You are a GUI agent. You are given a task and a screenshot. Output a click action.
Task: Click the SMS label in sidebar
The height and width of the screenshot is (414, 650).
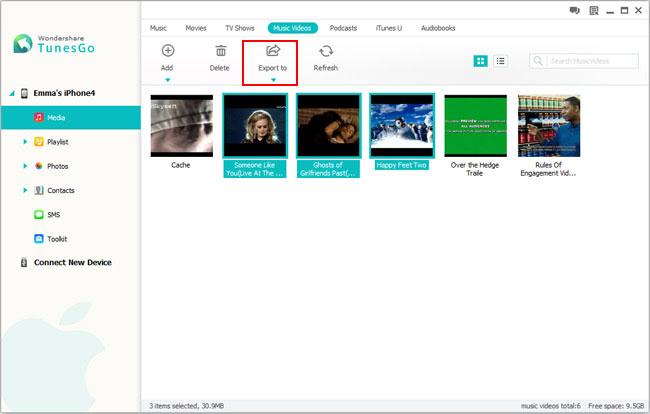[53, 215]
